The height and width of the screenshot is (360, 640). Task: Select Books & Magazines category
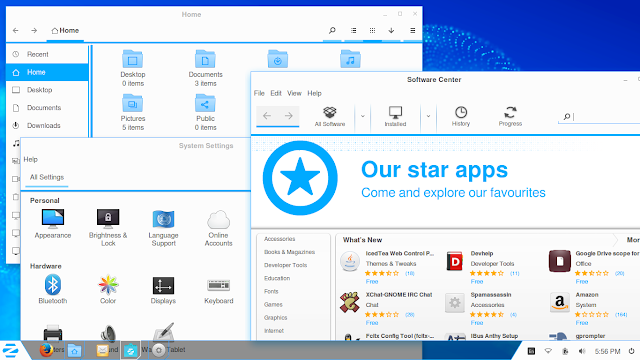(x=289, y=252)
